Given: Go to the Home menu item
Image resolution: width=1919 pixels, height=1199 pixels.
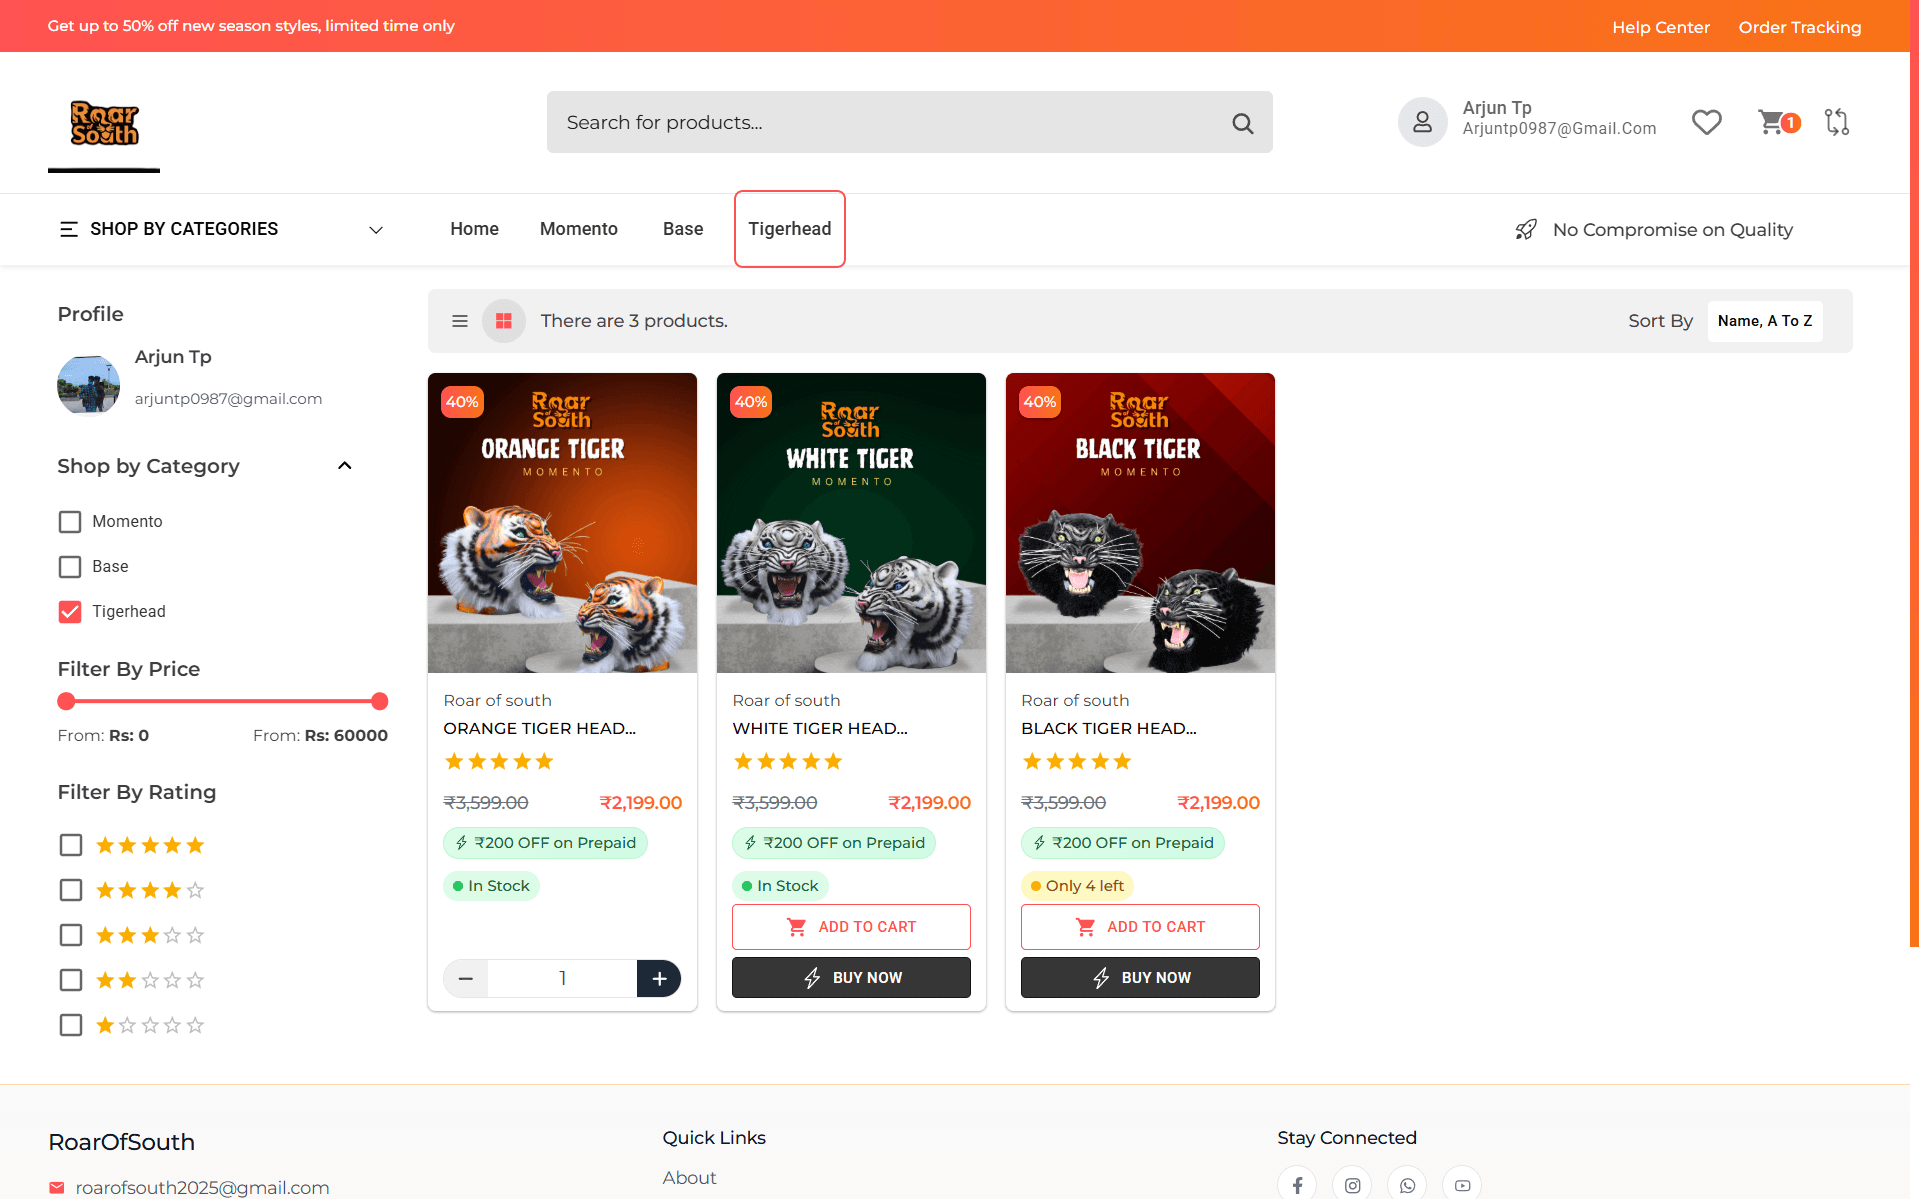Looking at the screenshot, I should point(474,229).
